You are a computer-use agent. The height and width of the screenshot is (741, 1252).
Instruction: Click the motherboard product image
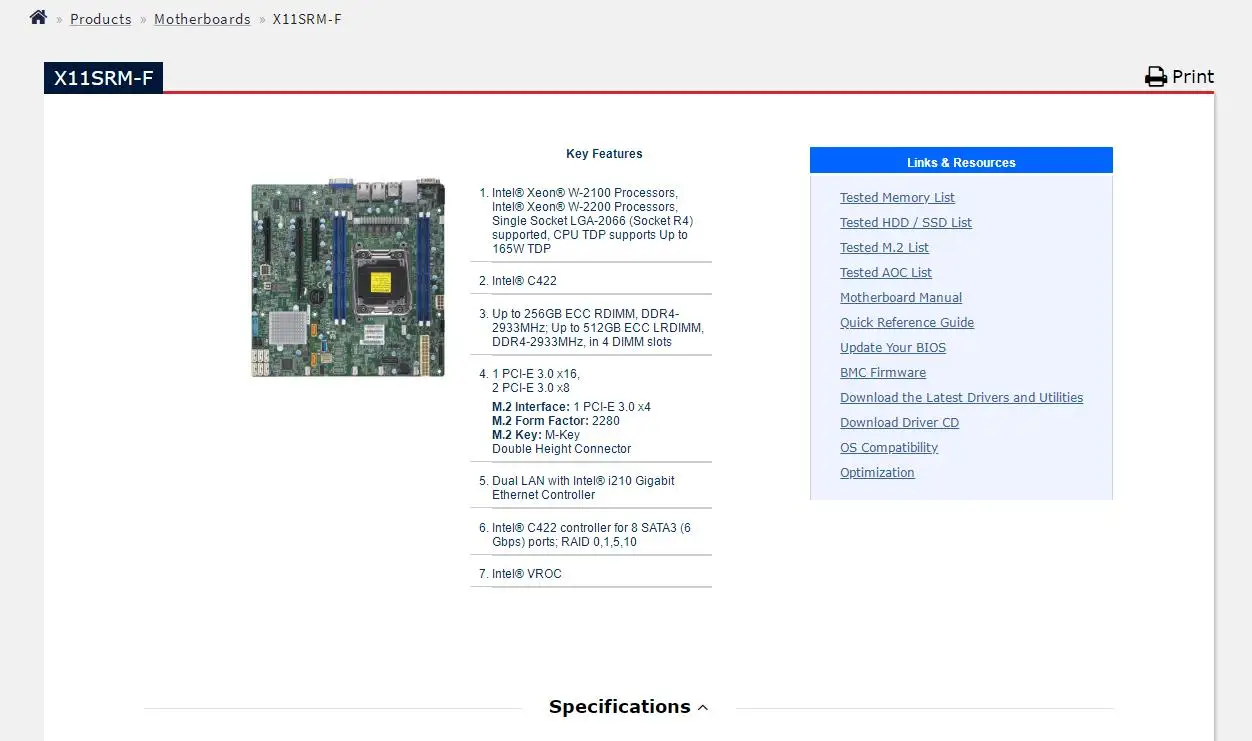click(x=348, y=276)
